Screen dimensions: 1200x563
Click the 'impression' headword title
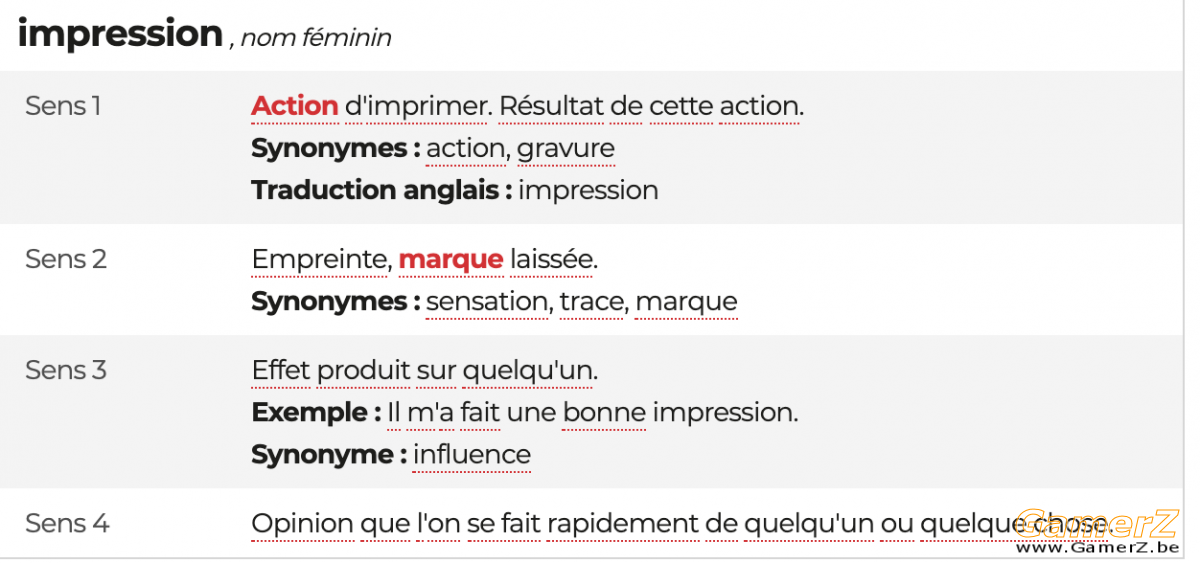(x=120, y=35)
